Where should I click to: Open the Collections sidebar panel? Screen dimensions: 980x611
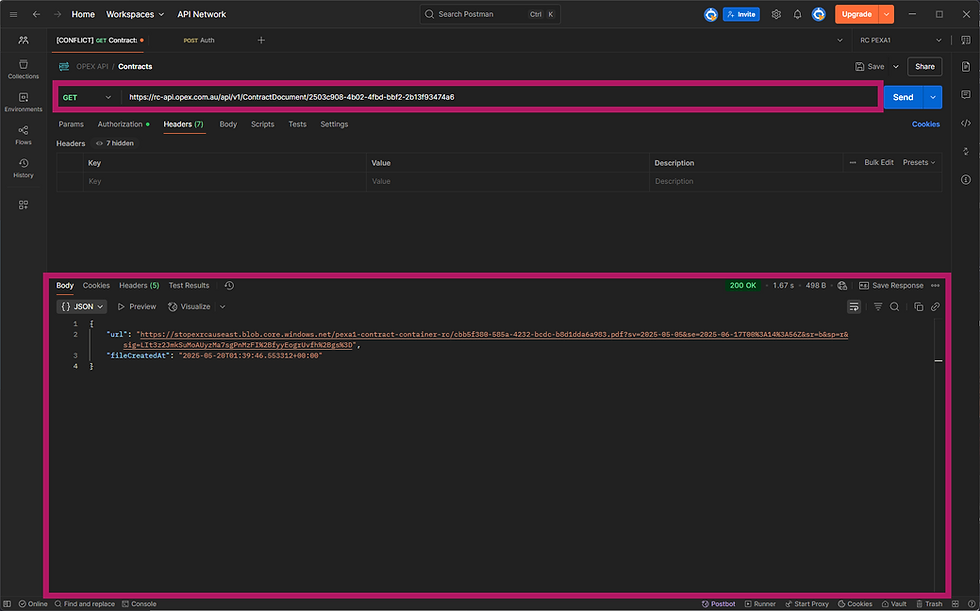pos(23,69)
